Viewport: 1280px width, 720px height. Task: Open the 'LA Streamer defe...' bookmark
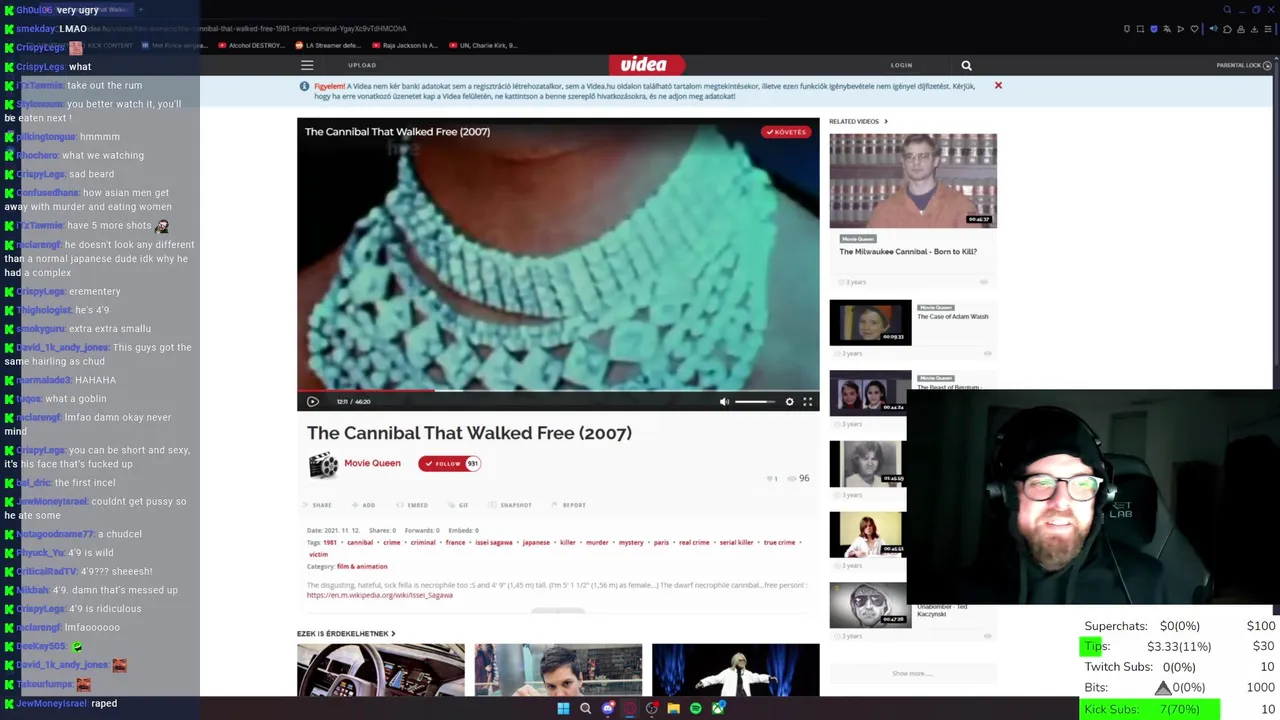(x=328, y=45)
